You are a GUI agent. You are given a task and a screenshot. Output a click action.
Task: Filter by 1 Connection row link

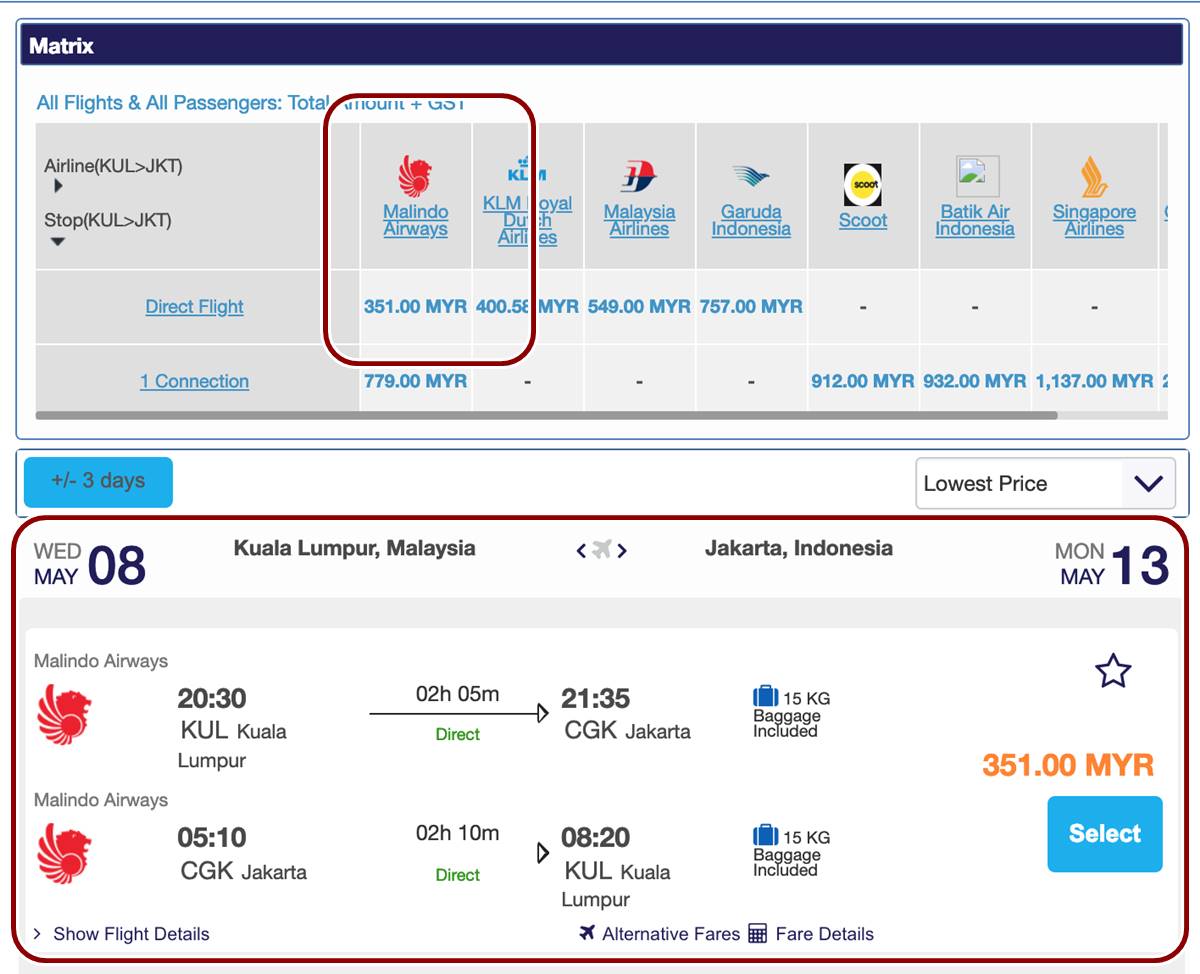click(x=194, y=381)
